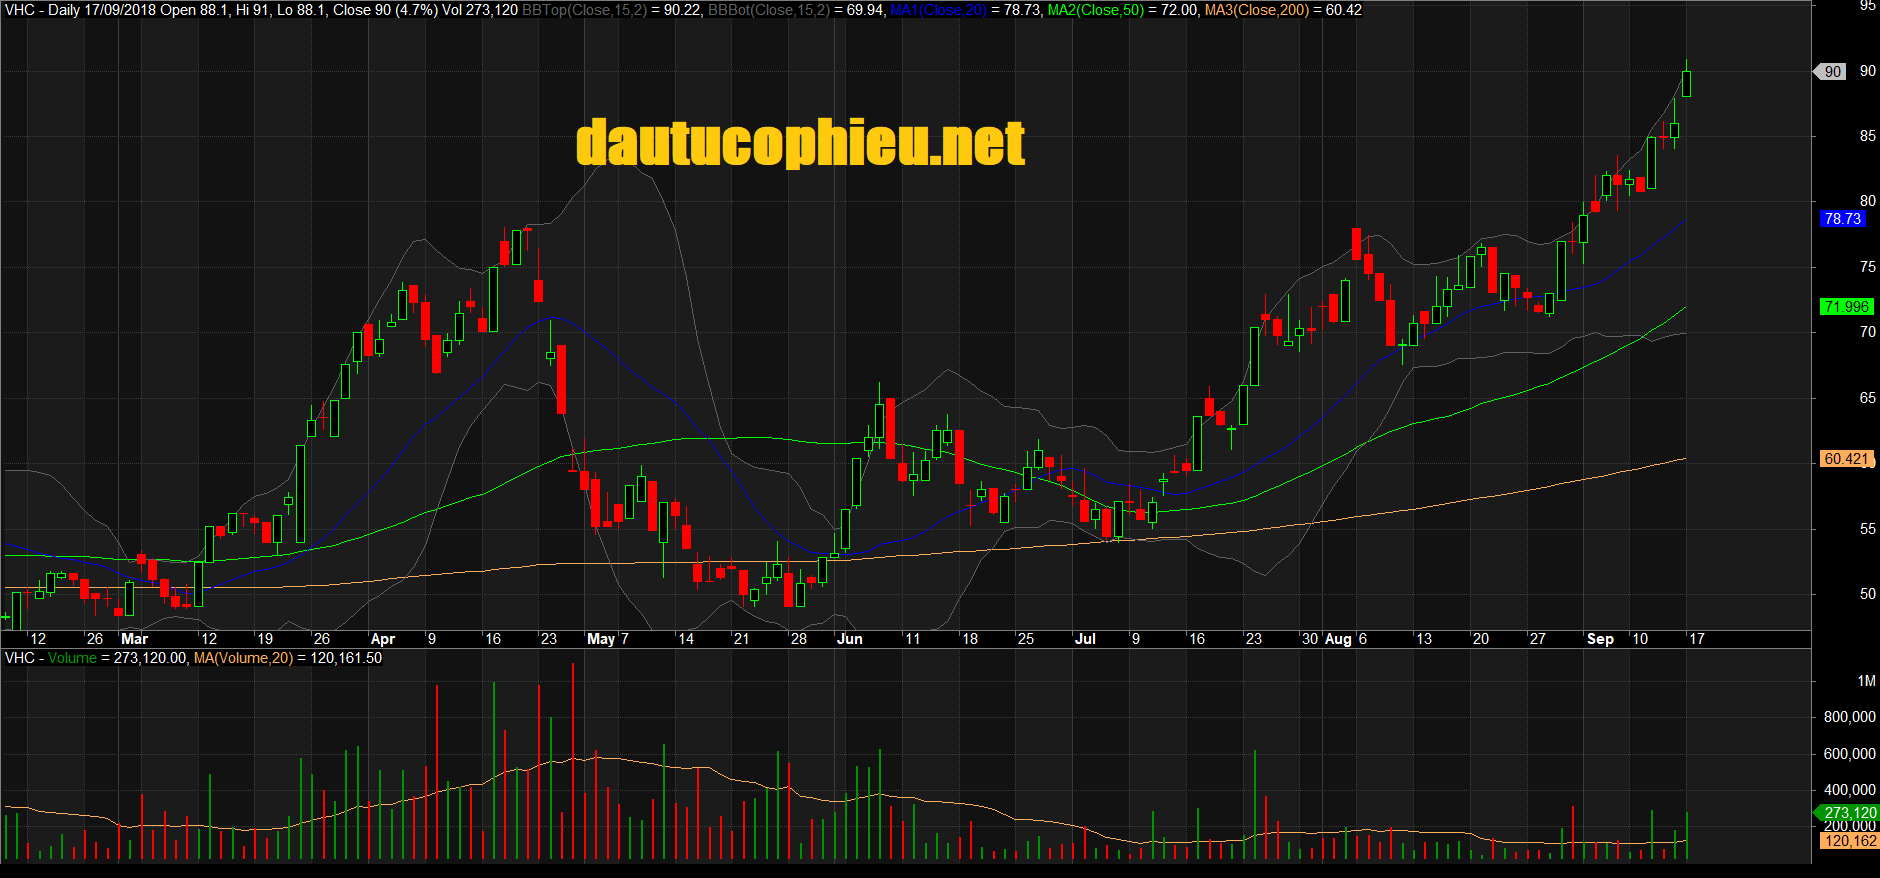Click the BBBot(Close,15,2) indicator label
The image size is (1880, 878).
769,10
